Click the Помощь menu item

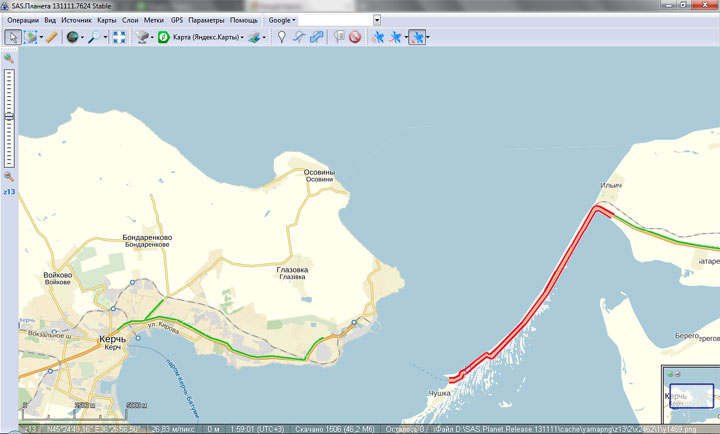(x=244, y=20)
